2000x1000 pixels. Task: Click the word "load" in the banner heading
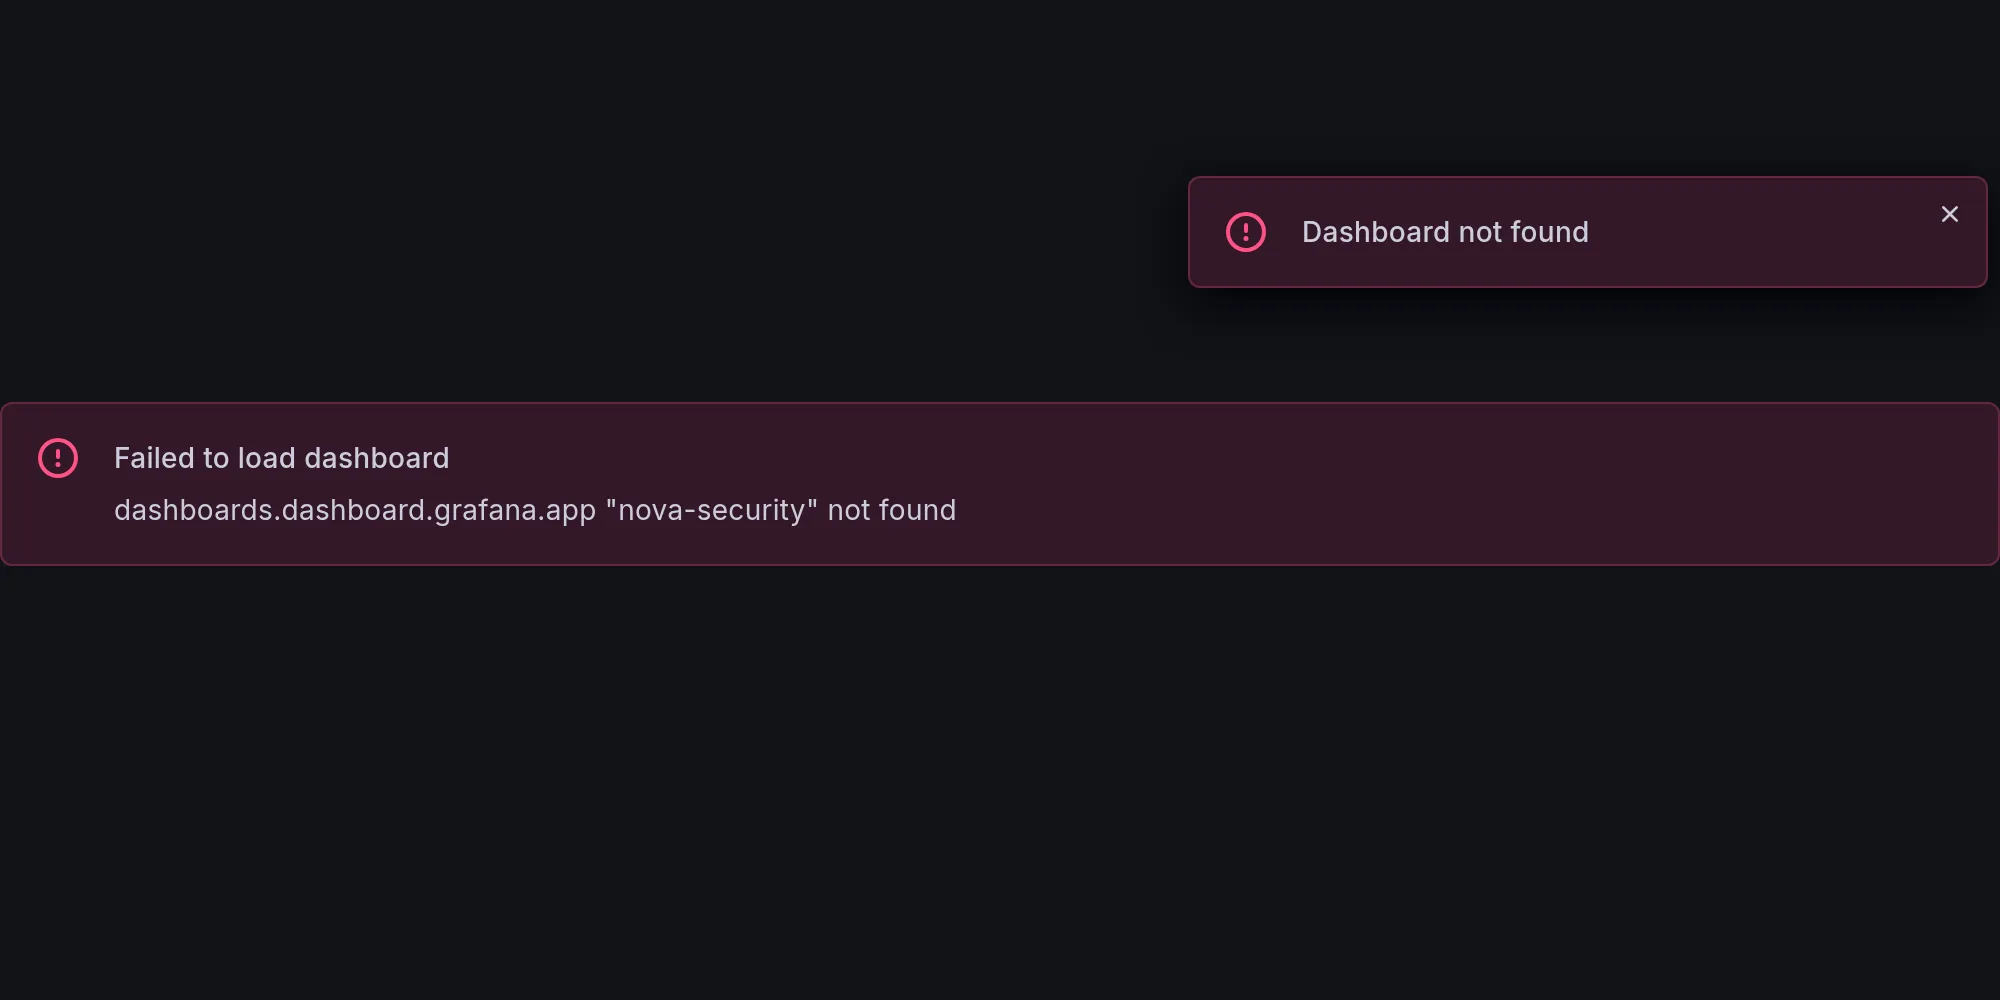coord(266,458)
